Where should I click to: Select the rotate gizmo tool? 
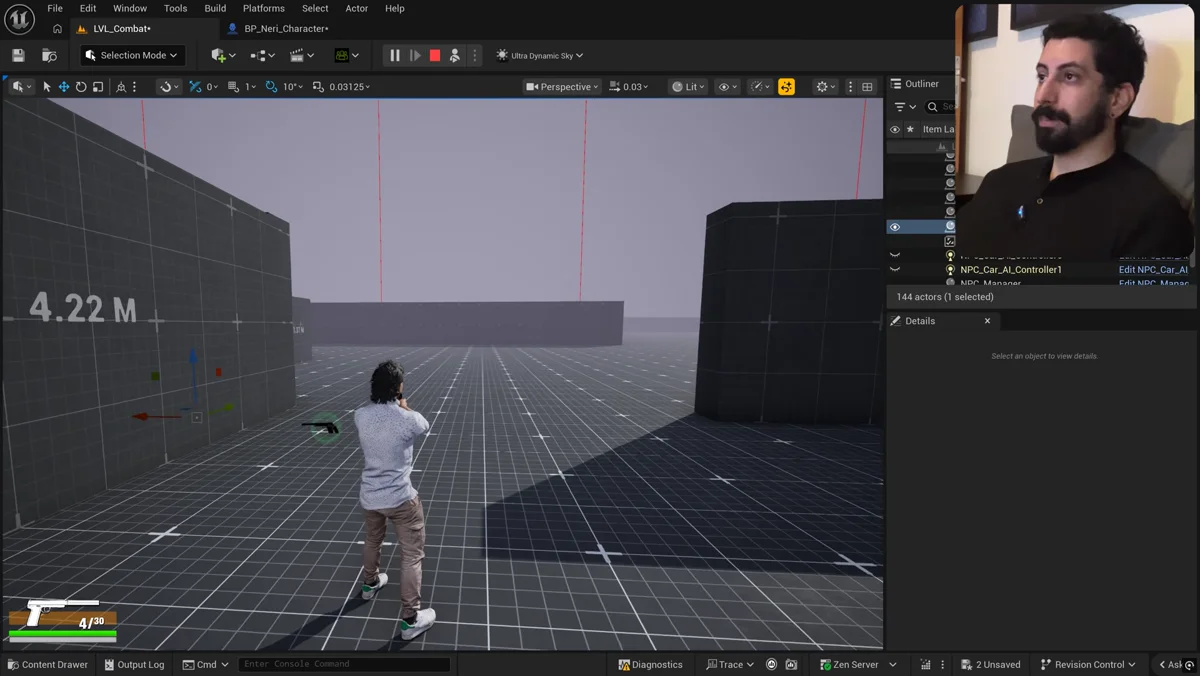tap(81, 87)
